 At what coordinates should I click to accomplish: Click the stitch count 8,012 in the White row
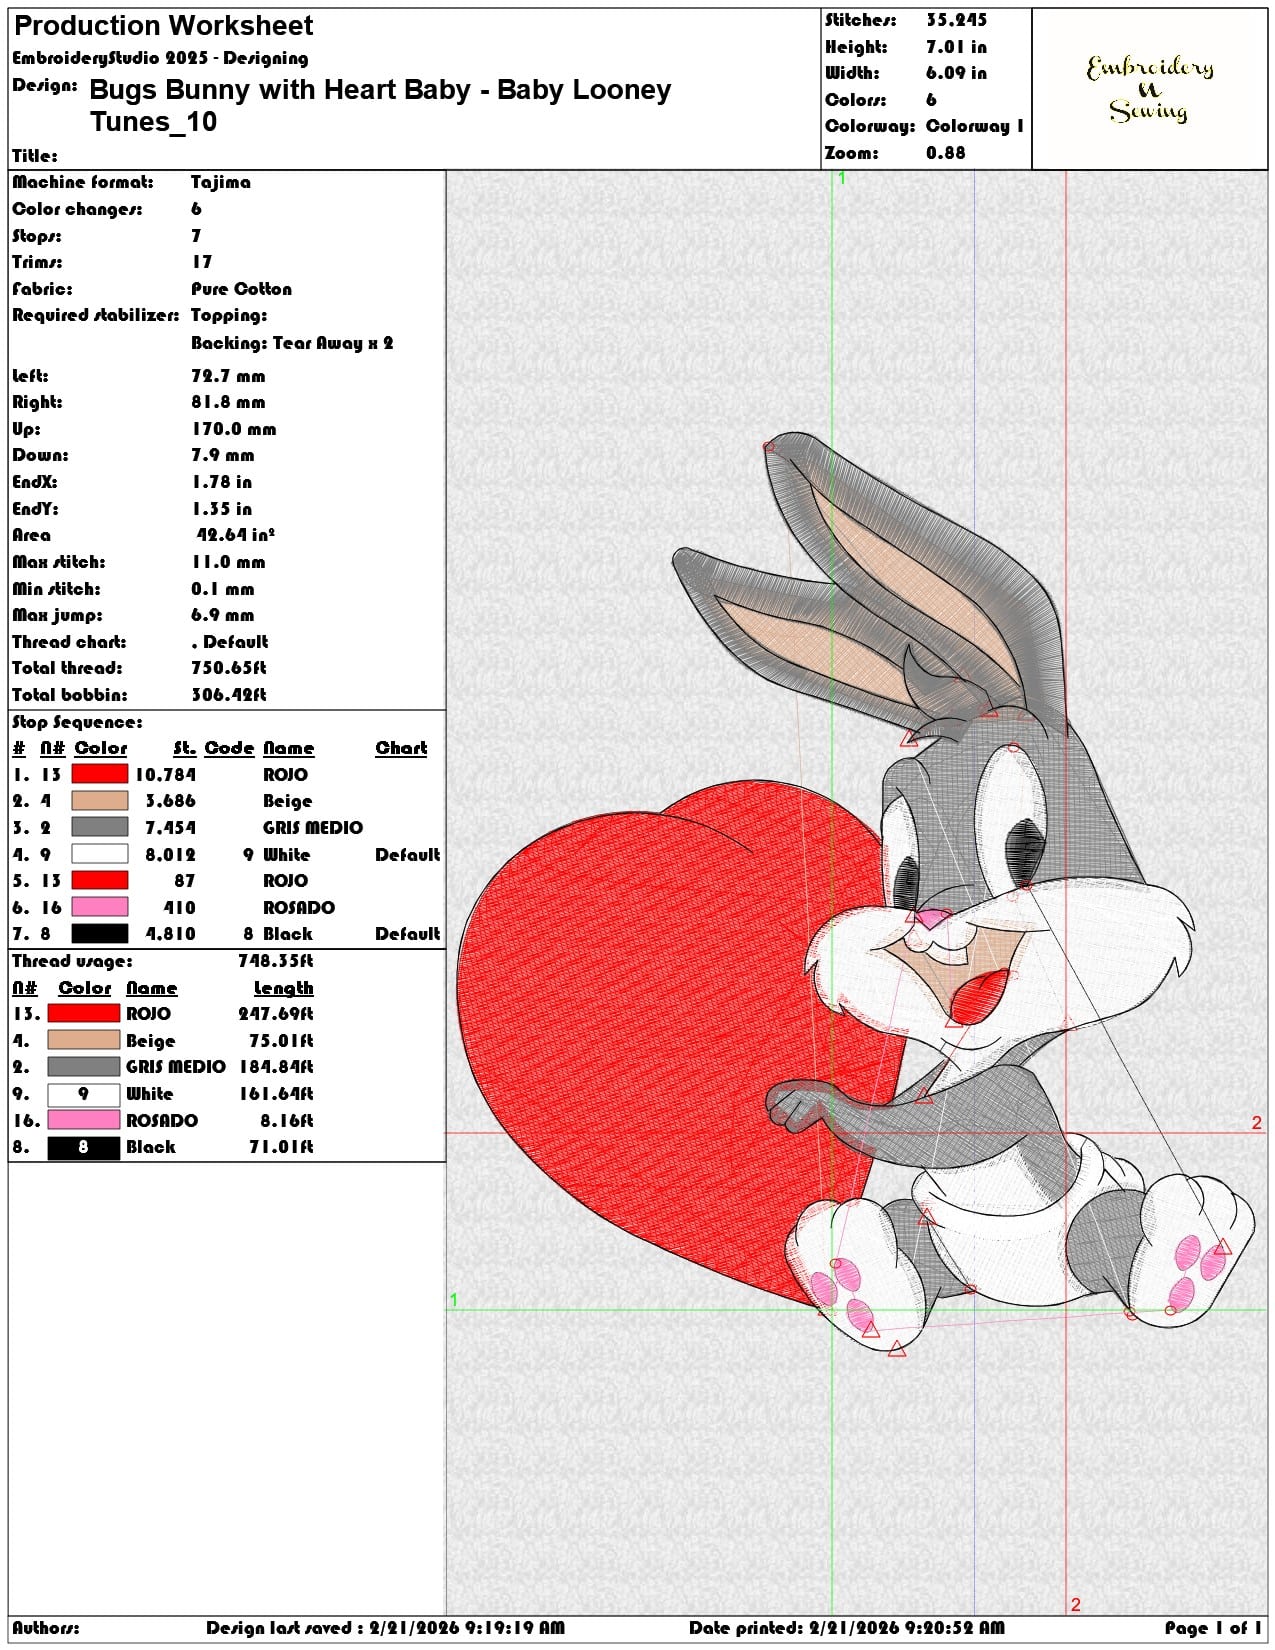click(x=170, y=854)
